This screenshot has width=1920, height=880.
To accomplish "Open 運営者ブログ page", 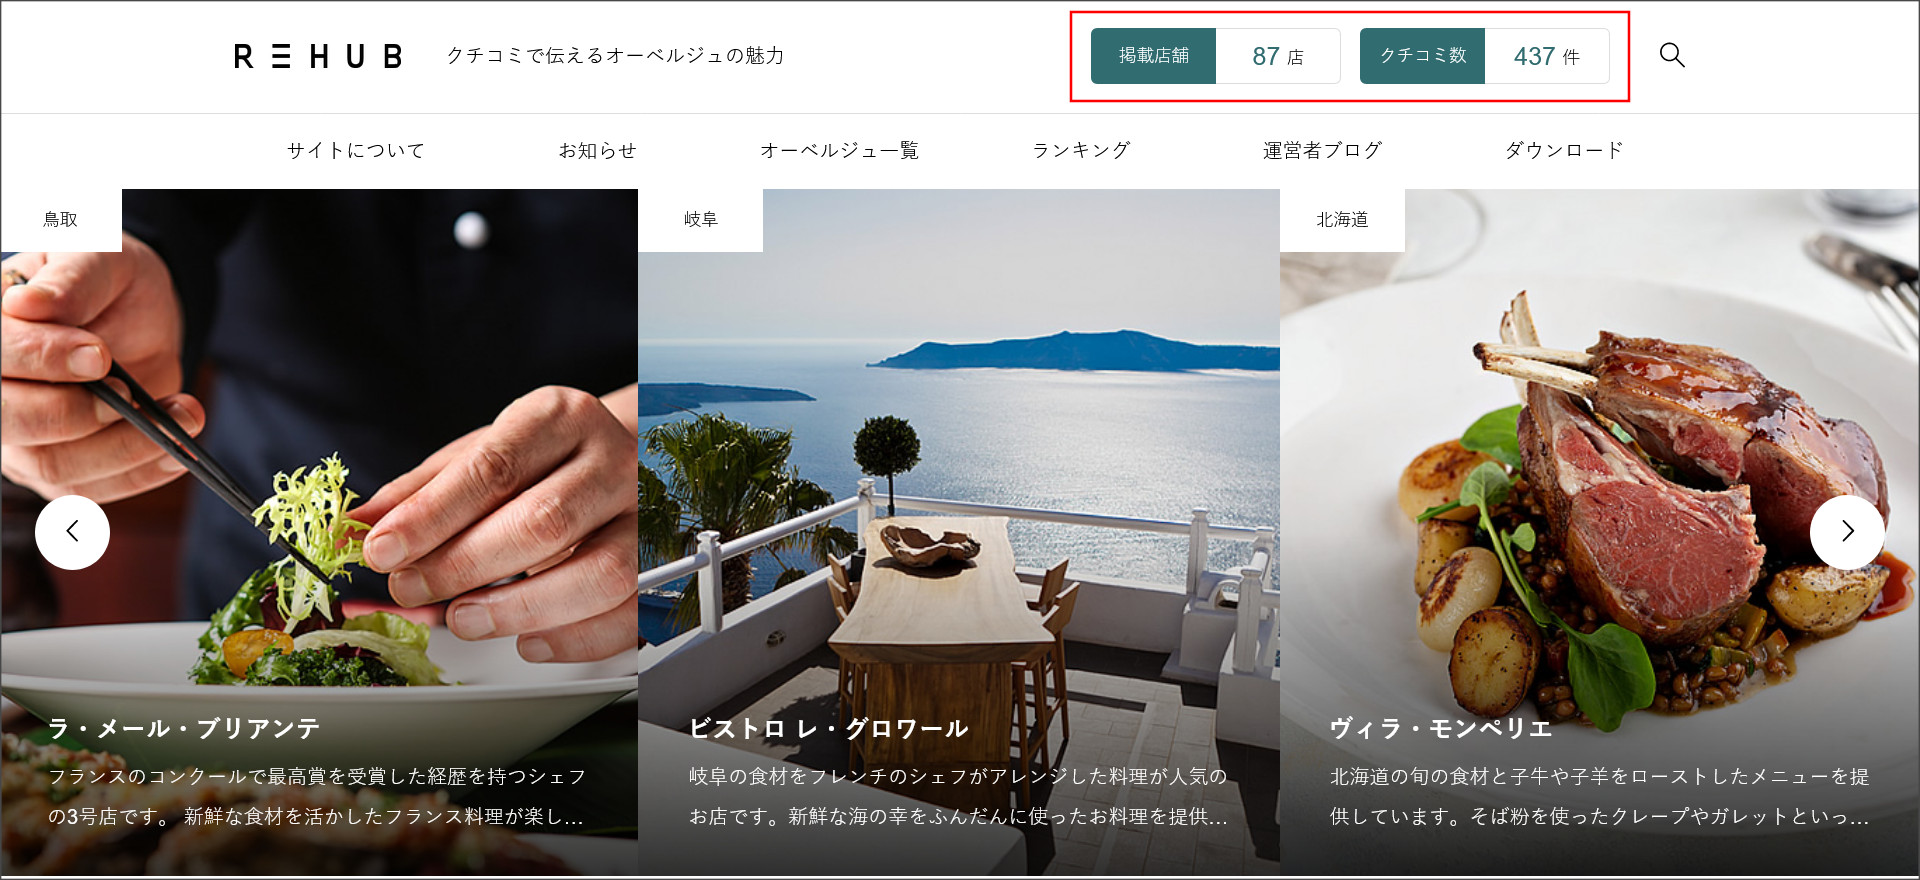I will pyautogui.click(x=1322, y=150).
